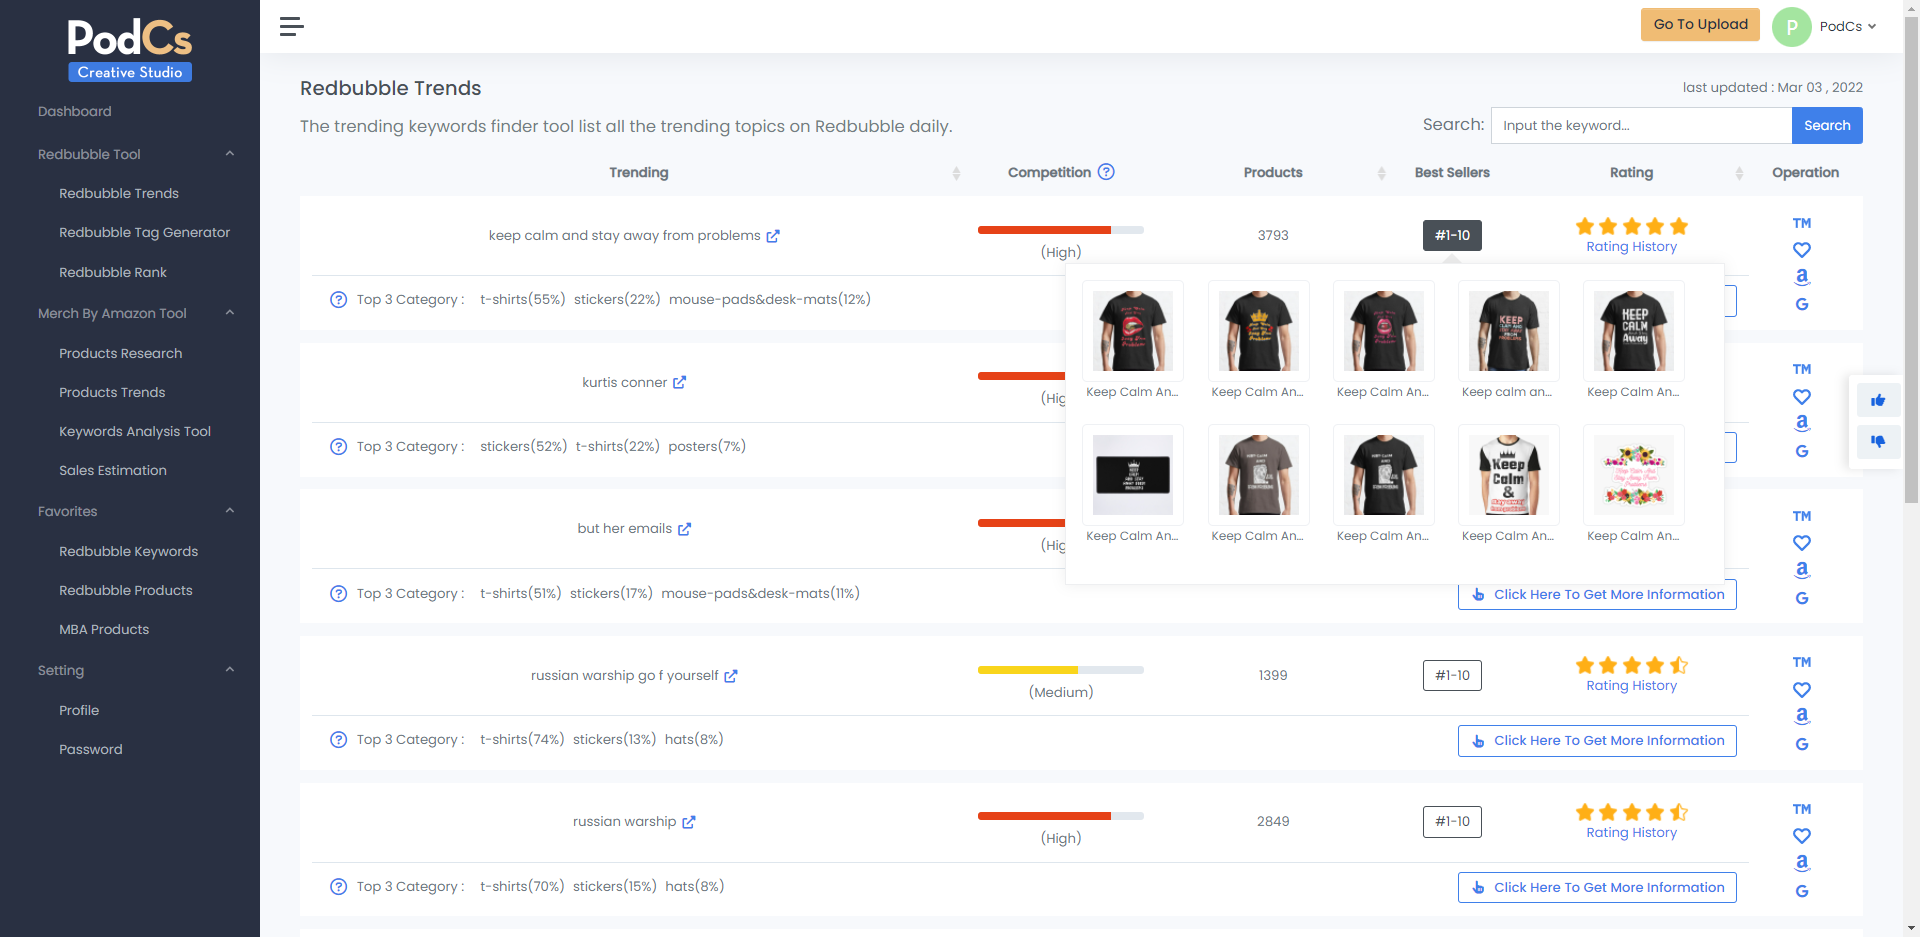1920x937 pixels.
Task: Open Sales Estimation sidebar item
Action: 113,470
